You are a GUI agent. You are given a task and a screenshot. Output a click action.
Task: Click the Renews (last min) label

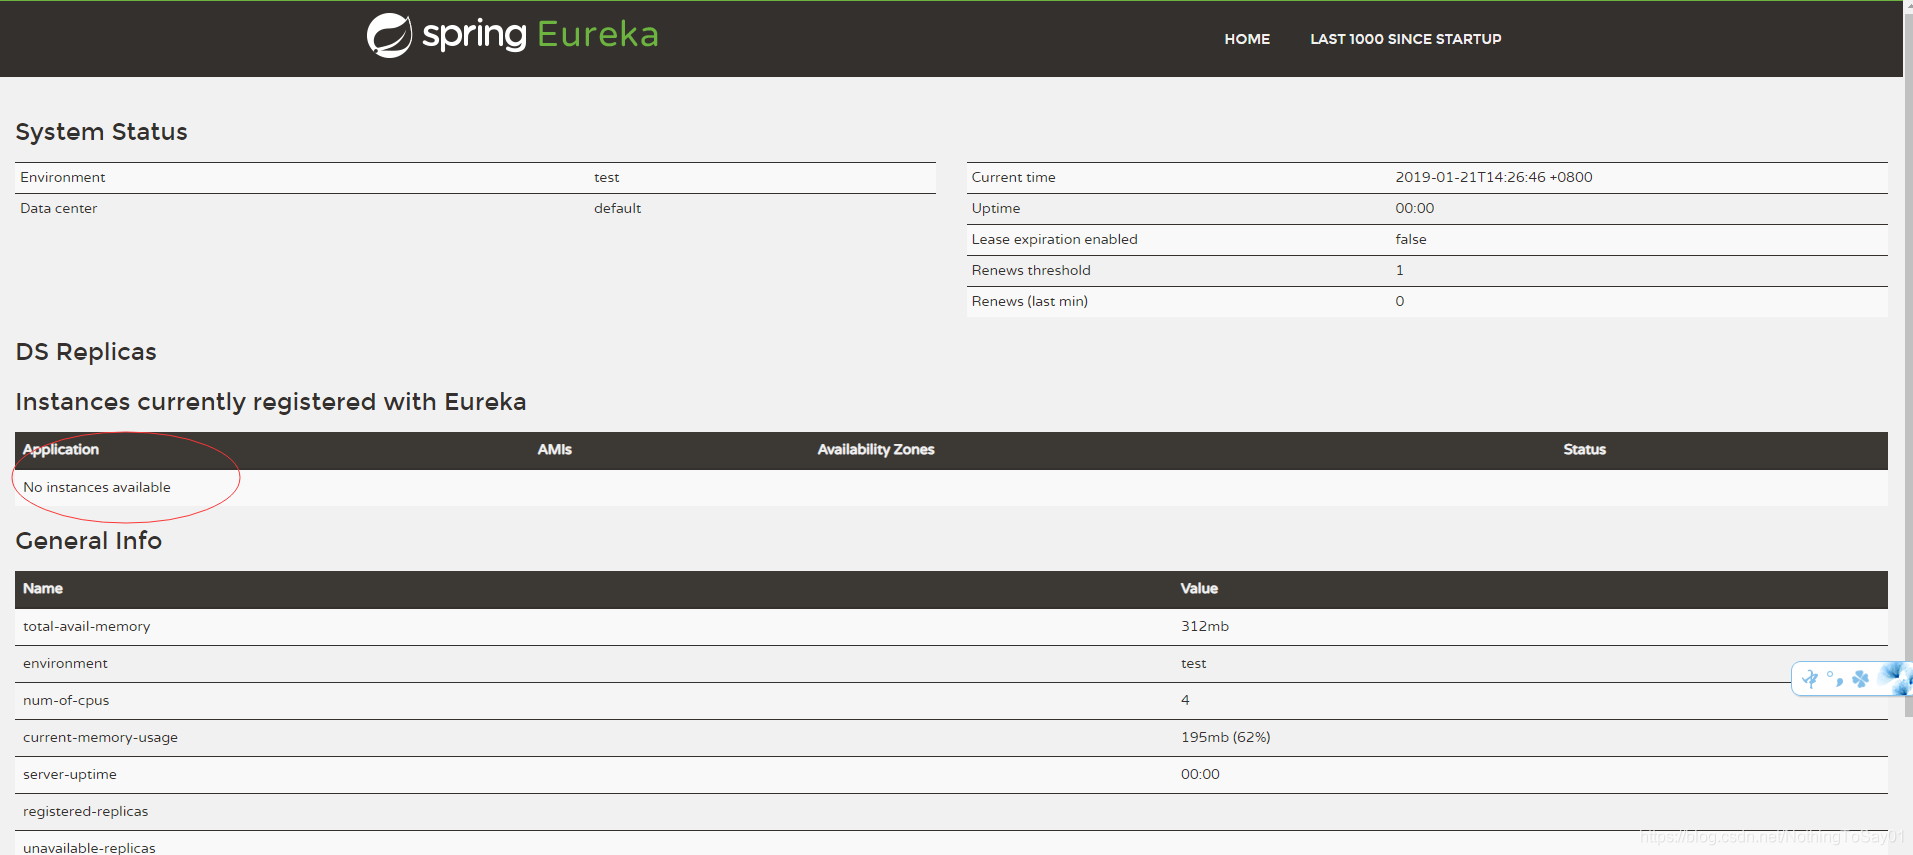[x=1029, y=301]
